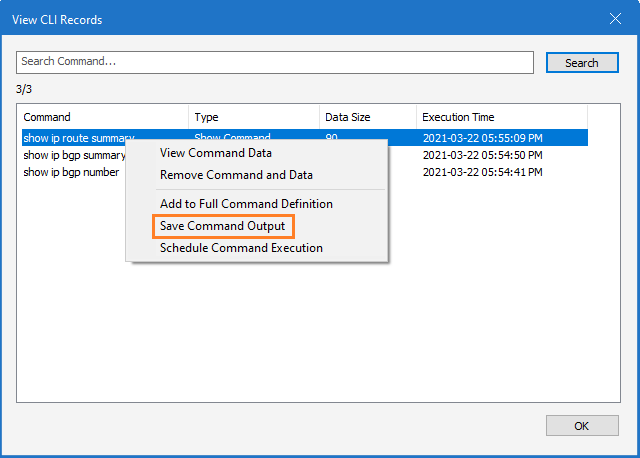Select the show ip bgp number row
The height and width of the screenshot is (458, 640).
click(x=70, y=172)
